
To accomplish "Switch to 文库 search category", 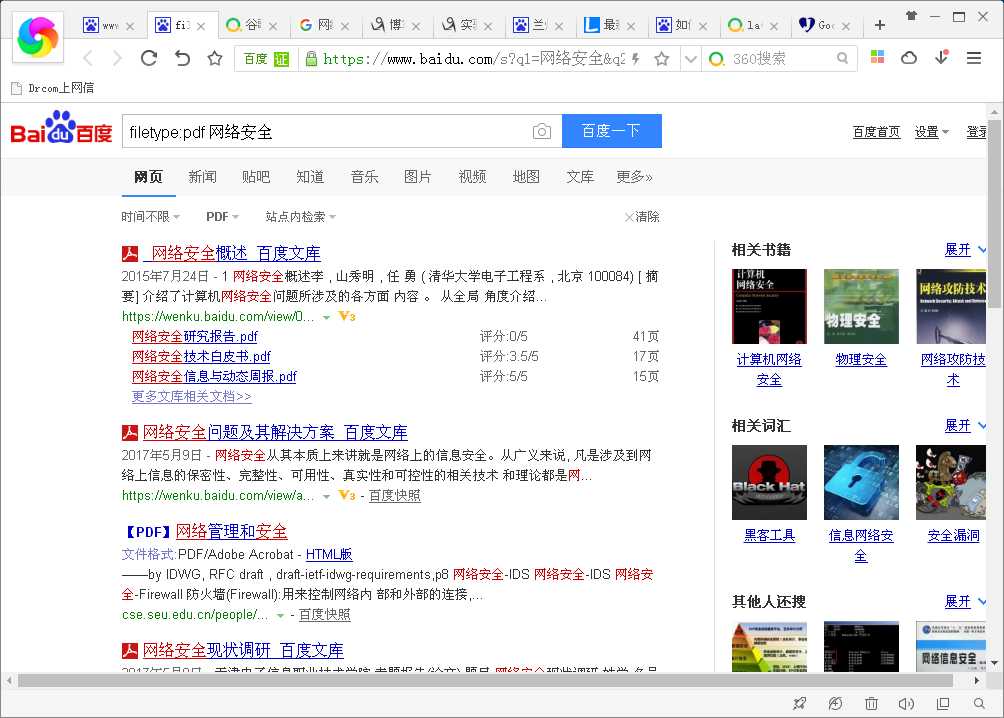I will pos(580,177).
